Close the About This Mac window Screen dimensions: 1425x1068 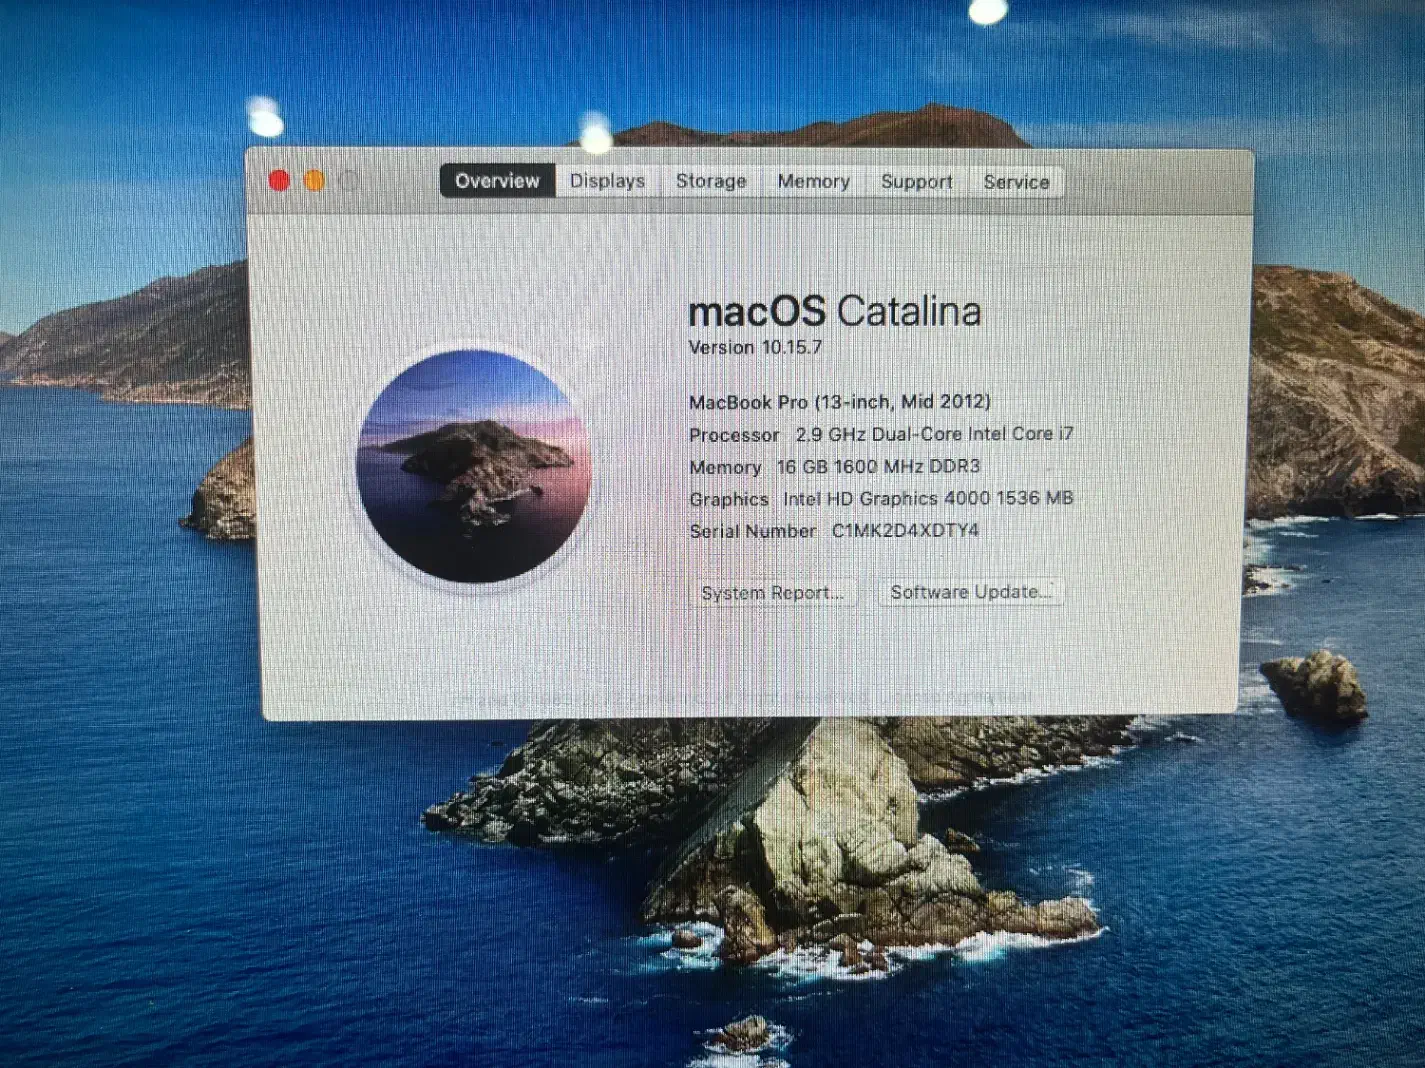pyautogui.click(x=280, y=181)
